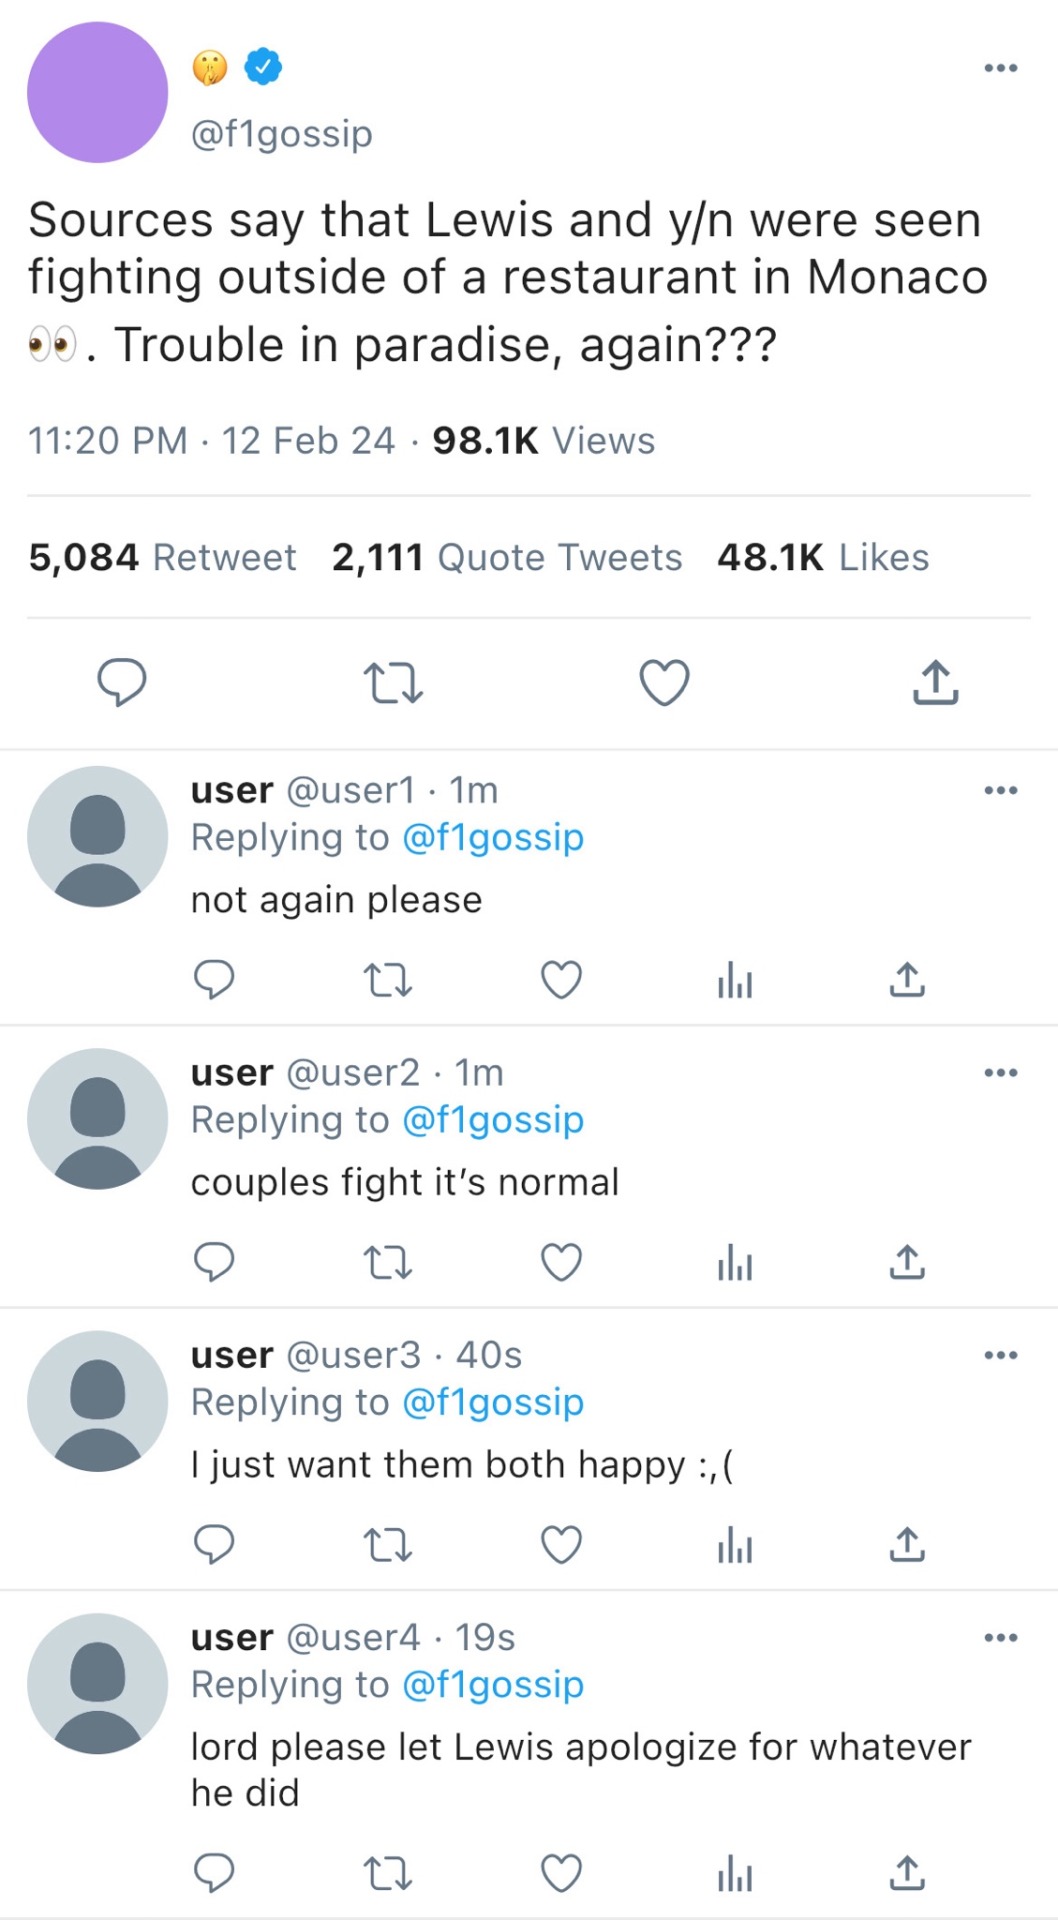1058x1920 pixels.
Task: Like user1's "not again please" reply
Action: click(x=561, y=980)
